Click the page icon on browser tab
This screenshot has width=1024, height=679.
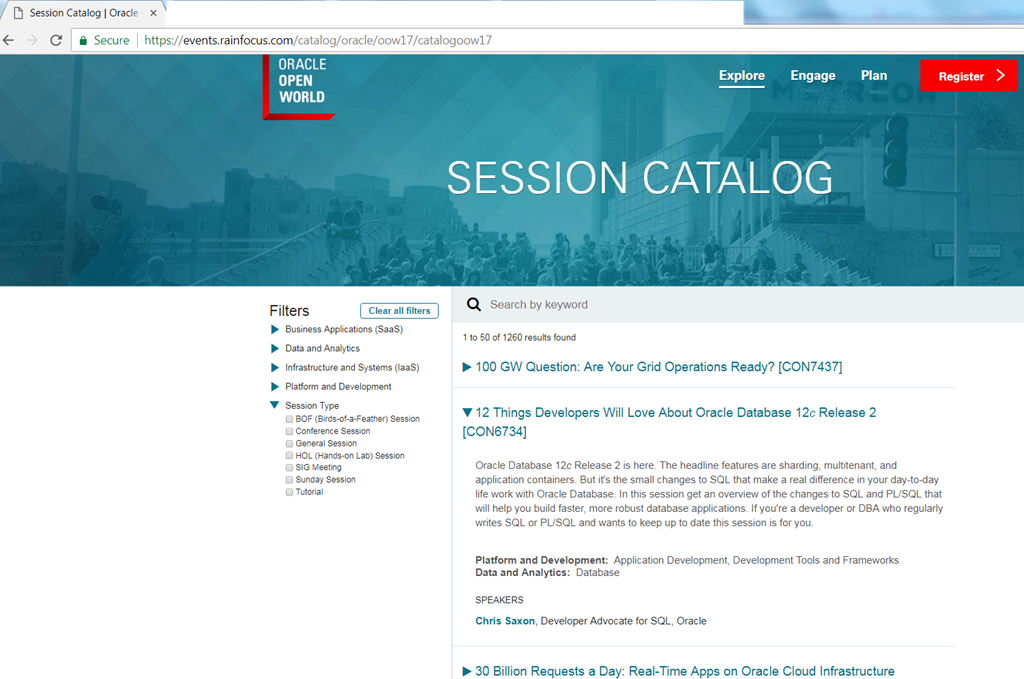point(18,13)
